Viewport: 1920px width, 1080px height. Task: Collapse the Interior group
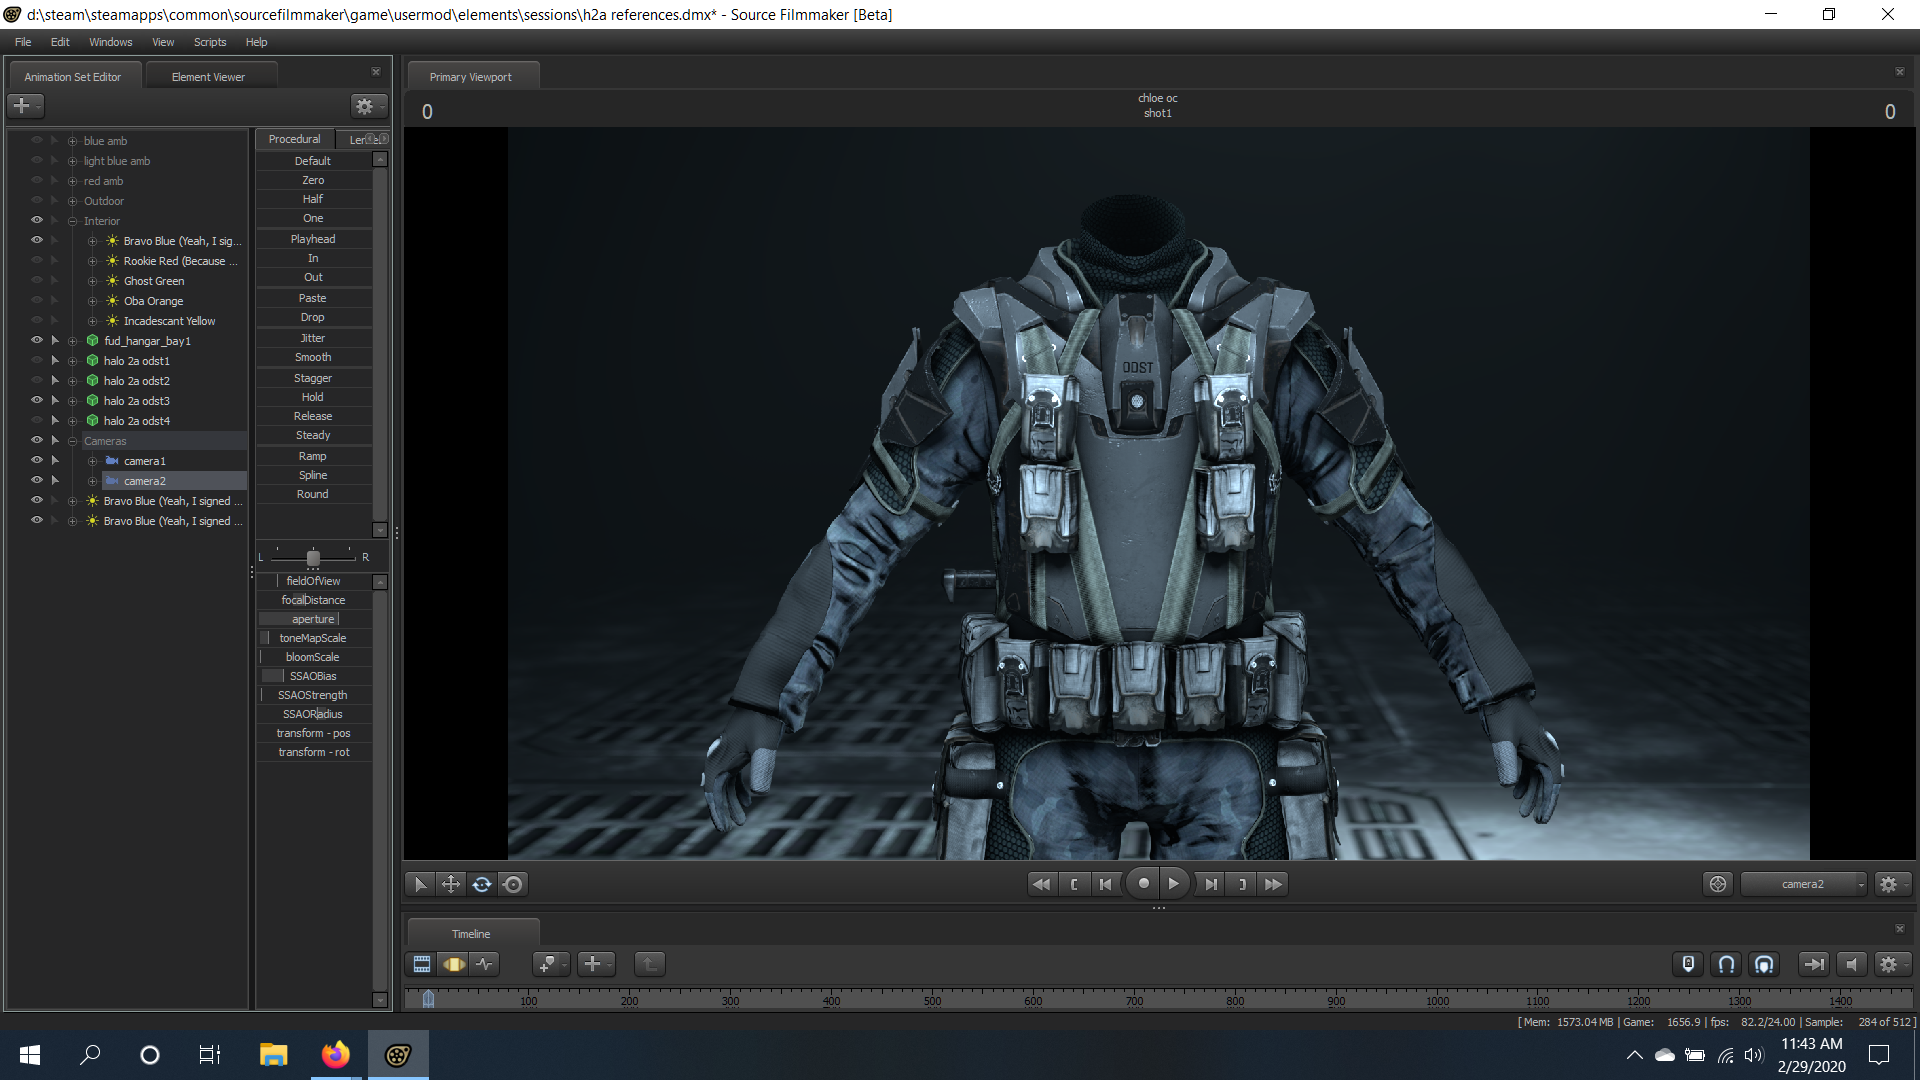(72, 221)
